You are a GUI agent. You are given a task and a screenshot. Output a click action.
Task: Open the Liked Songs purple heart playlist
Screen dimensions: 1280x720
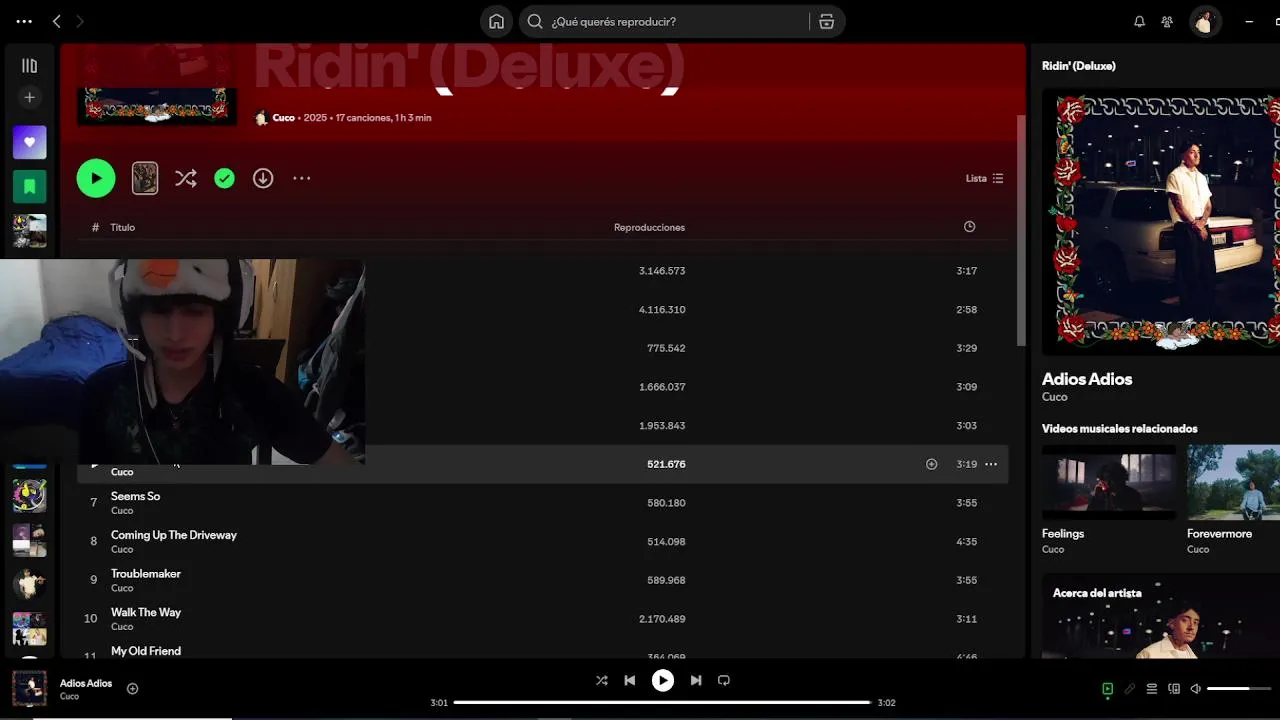click(29, 142)
